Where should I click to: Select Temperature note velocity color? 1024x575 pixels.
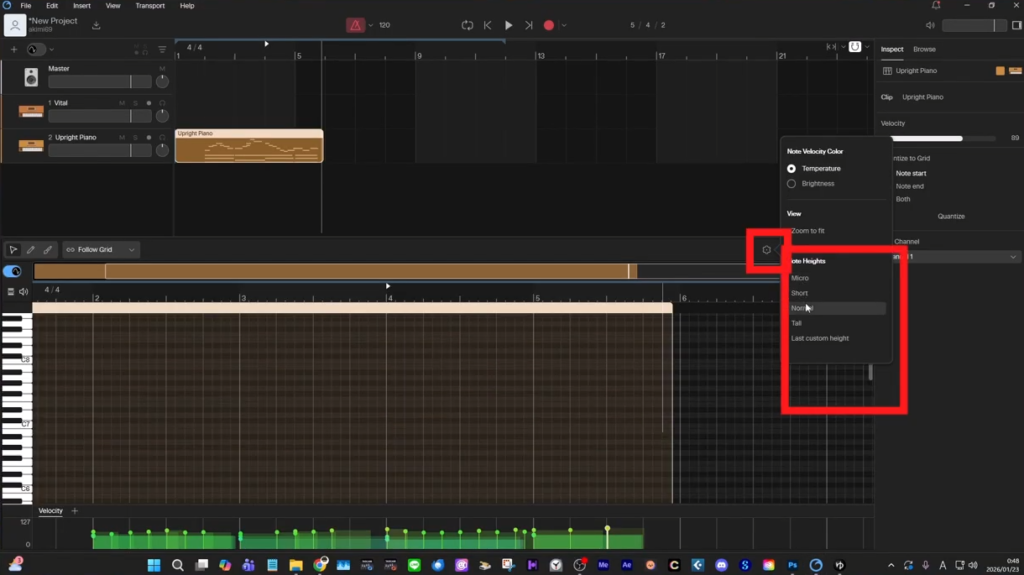click(x=792, y=168)
